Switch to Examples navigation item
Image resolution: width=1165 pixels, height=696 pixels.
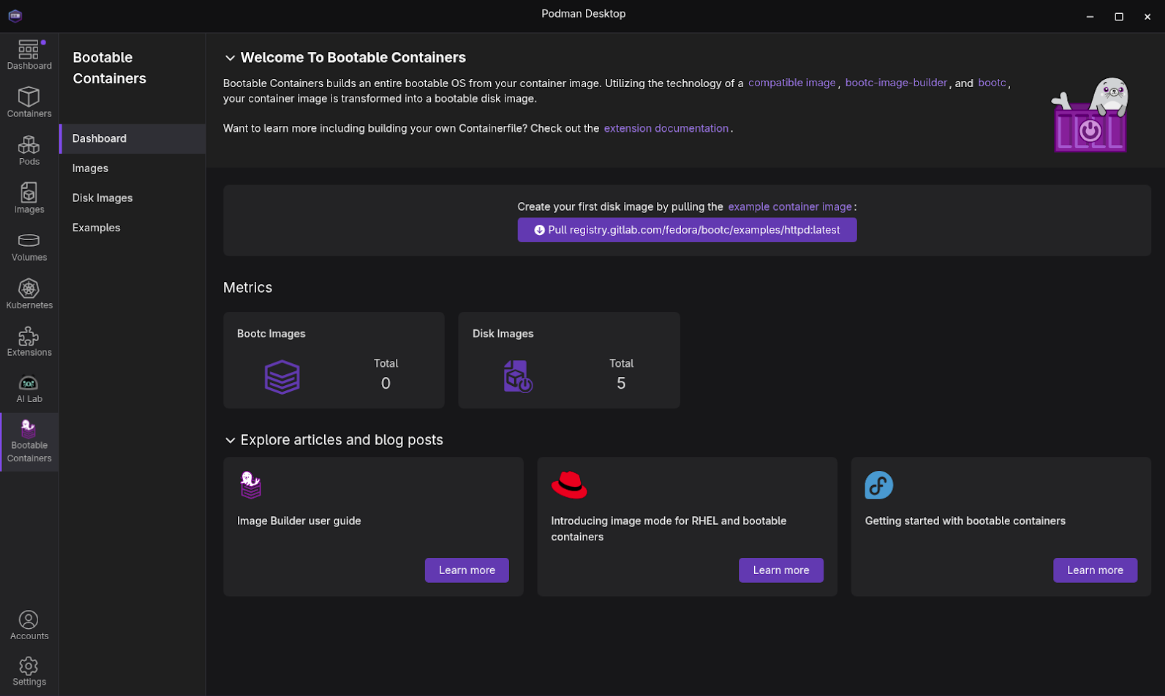click(96, 228)
